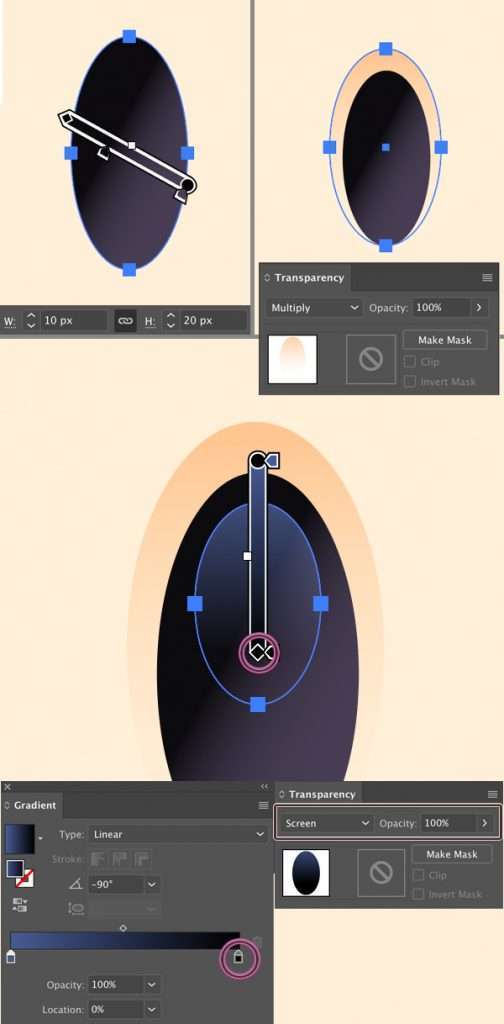Toggle Clip checkbox in Multiply Transparency panel

pos(409,362)
